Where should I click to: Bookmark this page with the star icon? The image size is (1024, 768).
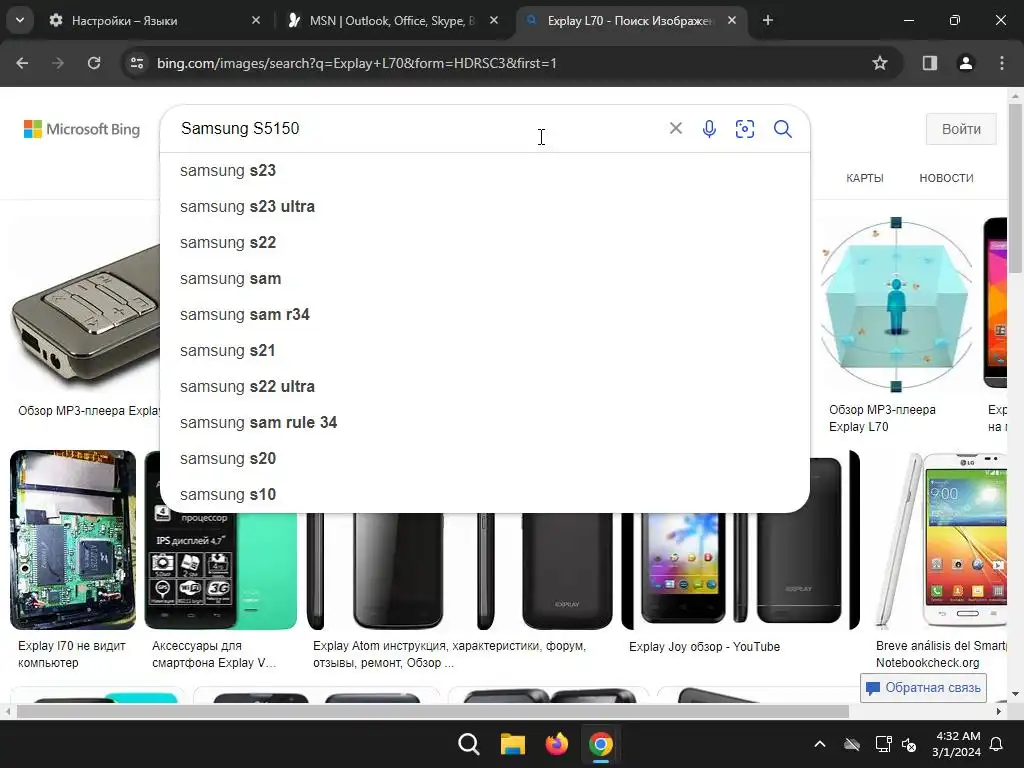880,63
